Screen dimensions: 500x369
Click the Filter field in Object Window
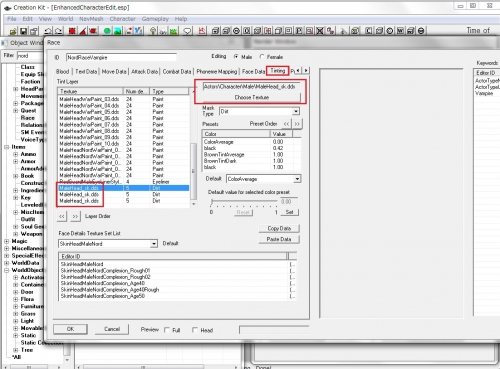pyautogui.click(x=30, y=56)
